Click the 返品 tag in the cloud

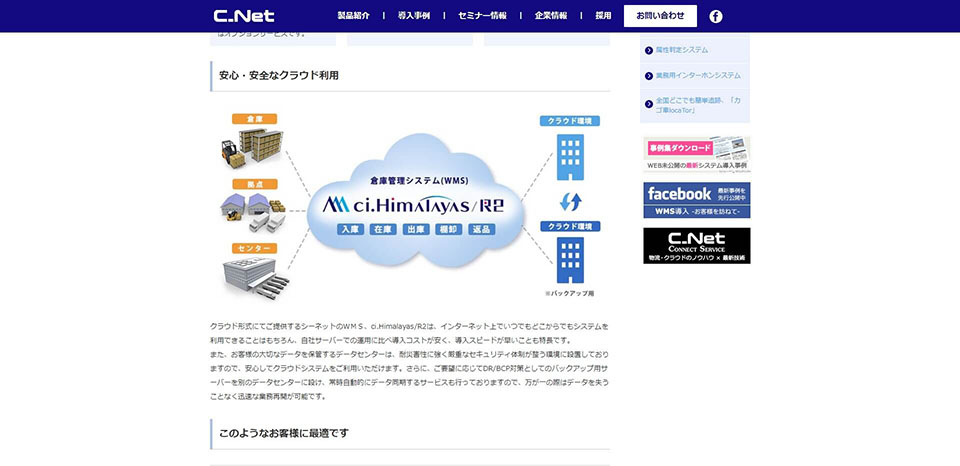coord(481,230)
